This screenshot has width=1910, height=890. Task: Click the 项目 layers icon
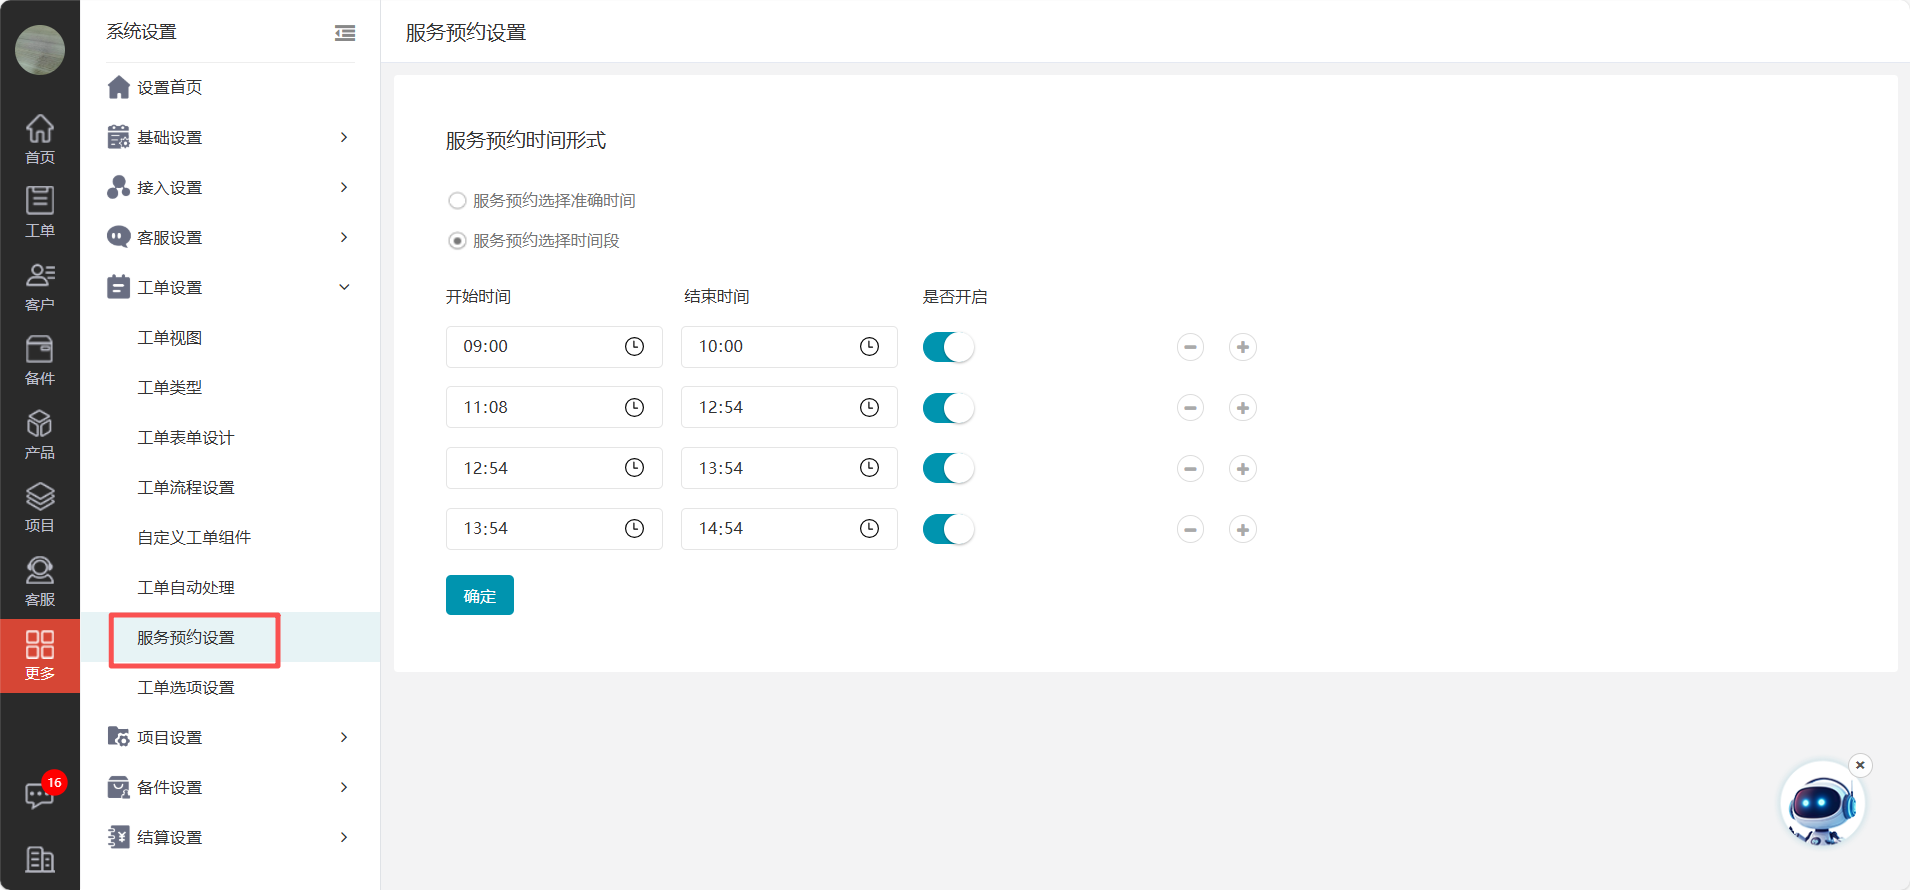click(40, 507)
